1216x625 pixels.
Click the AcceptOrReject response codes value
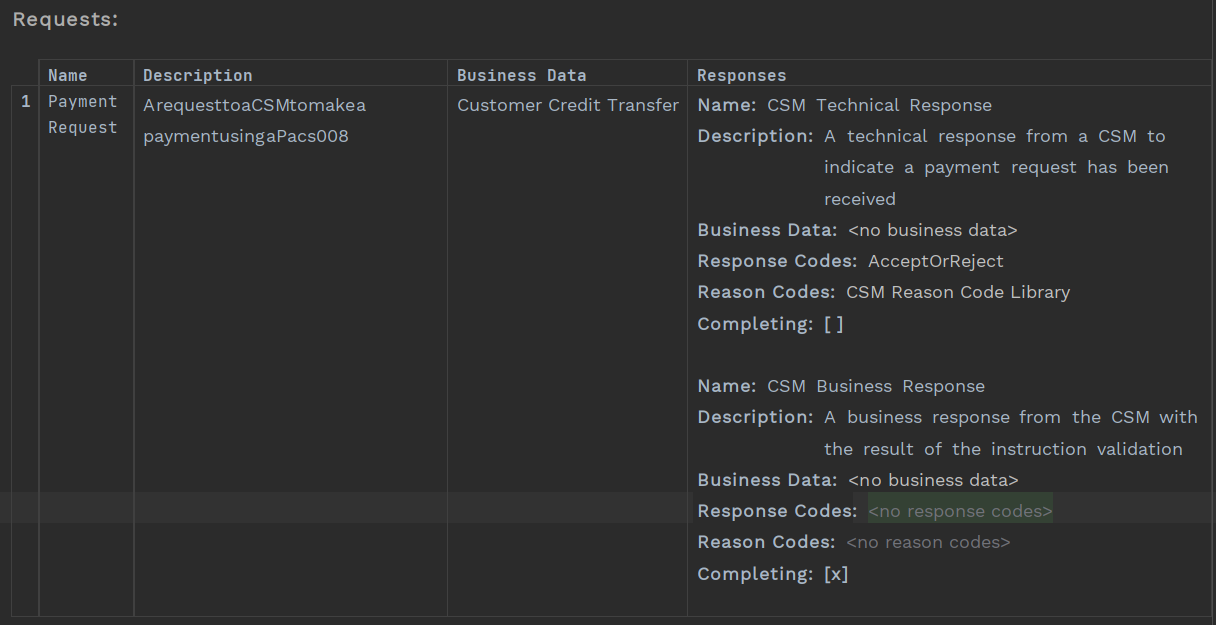point(935,261)
